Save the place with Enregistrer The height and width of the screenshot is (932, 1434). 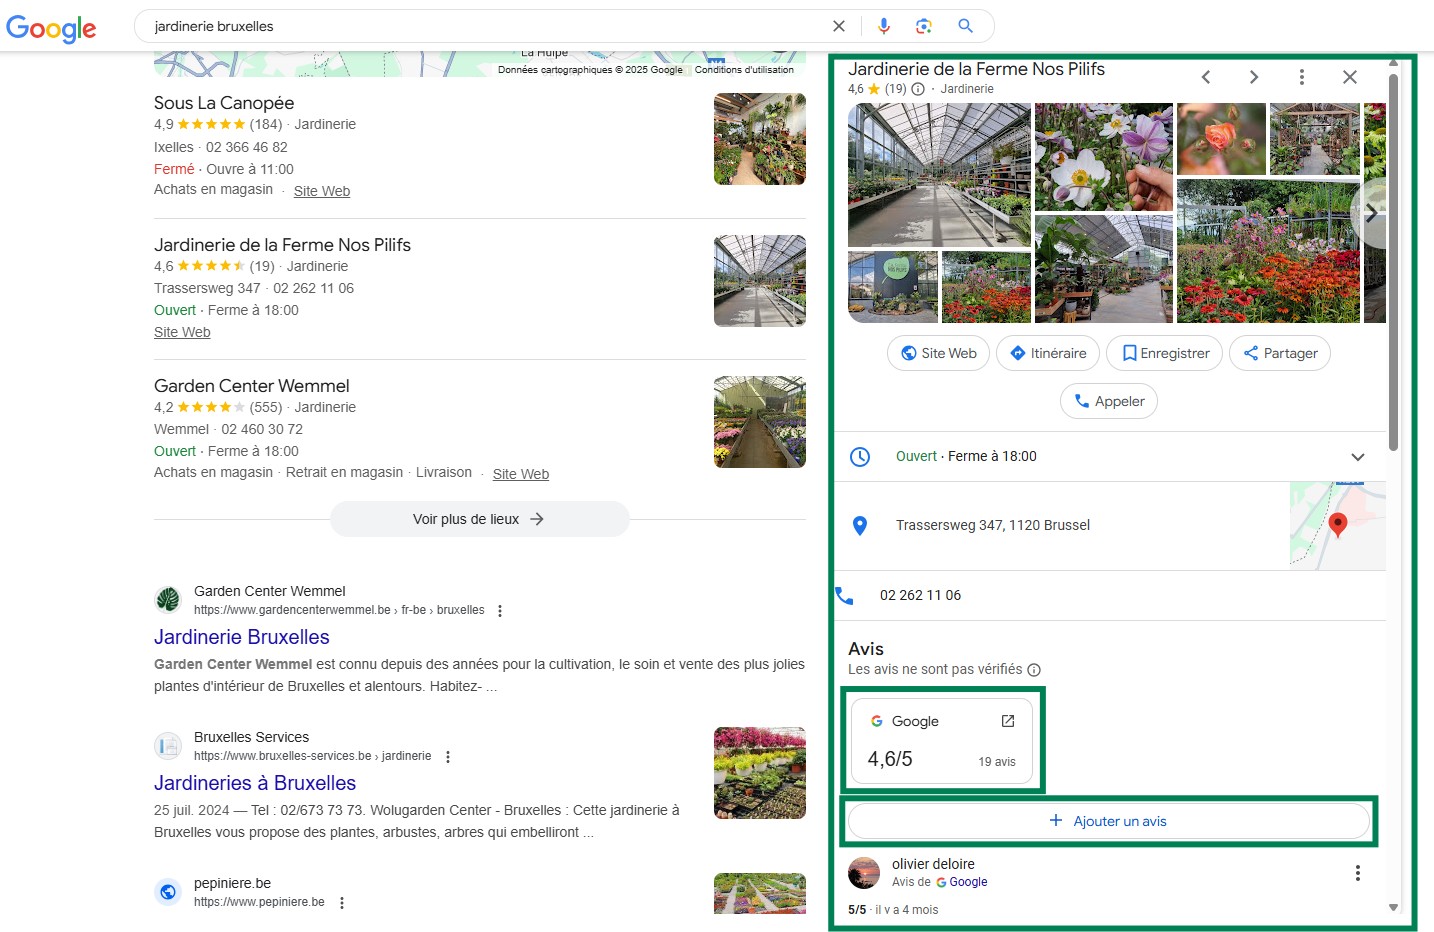coord(1164,353)
